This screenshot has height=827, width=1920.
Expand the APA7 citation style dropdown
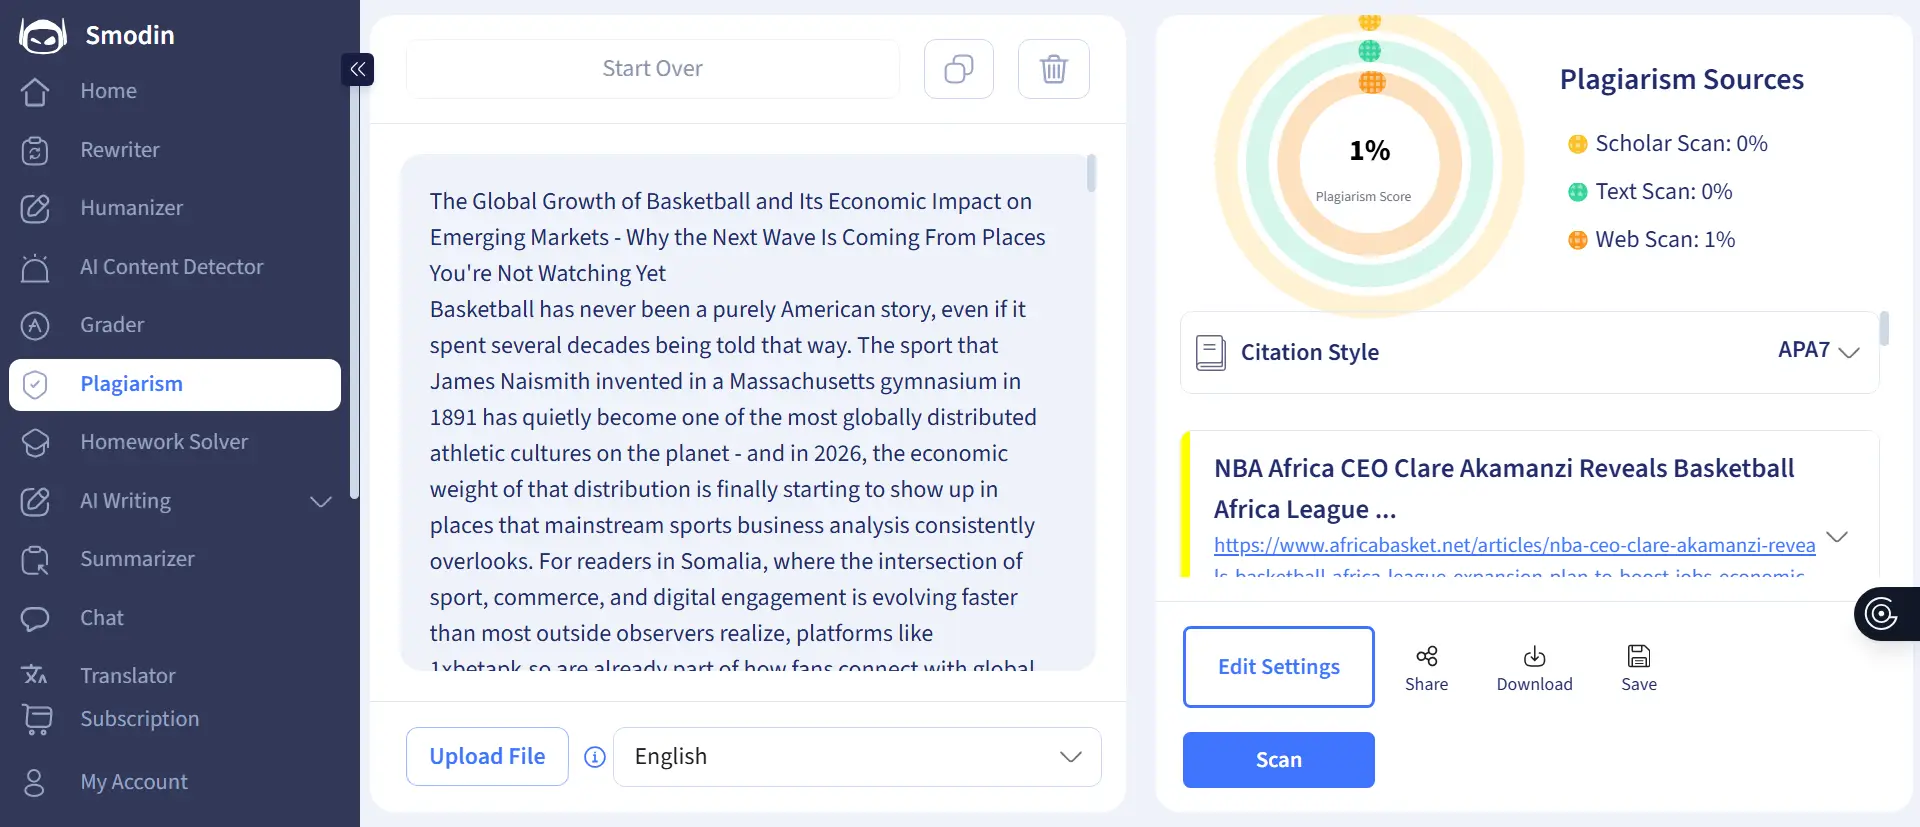pos(1818,351)
